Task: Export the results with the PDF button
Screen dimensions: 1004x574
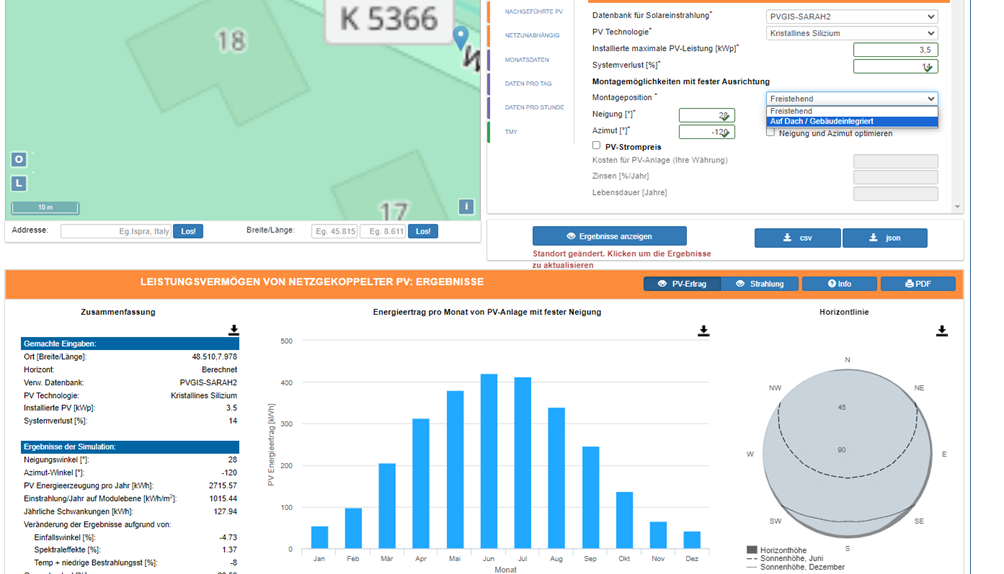Action: click(917, 284)
